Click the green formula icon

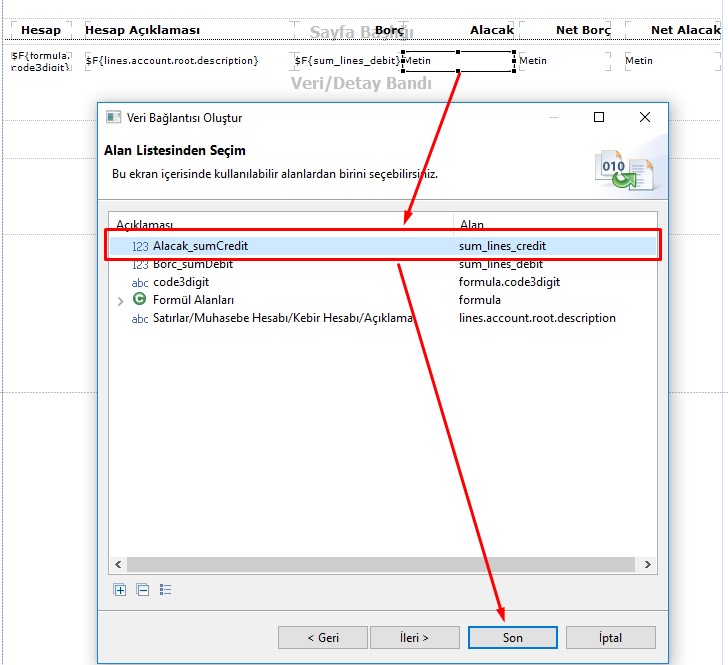click(139, 299)
